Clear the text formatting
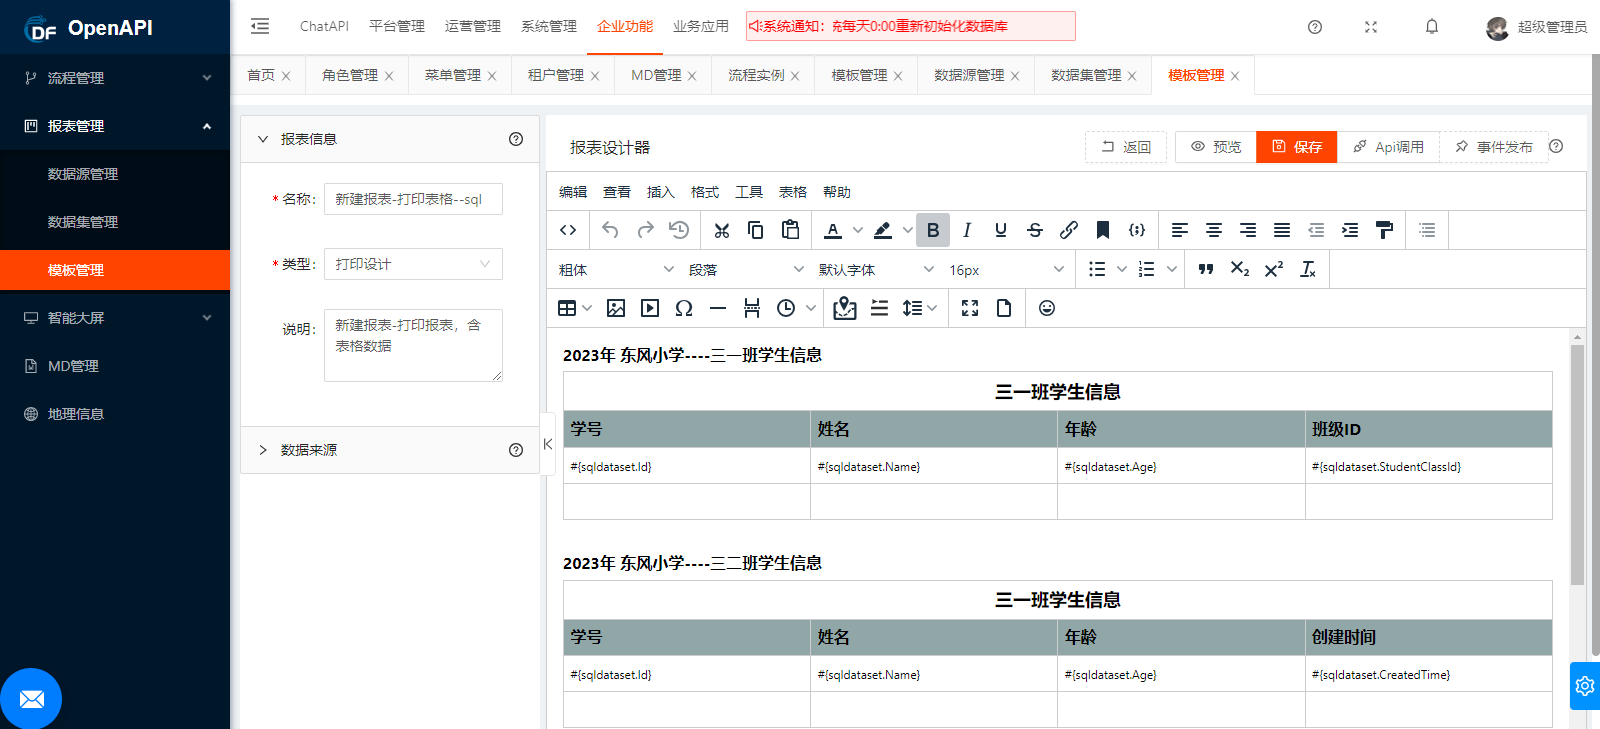Viewport: 1600px width, 729px height. coord(1308,269)
